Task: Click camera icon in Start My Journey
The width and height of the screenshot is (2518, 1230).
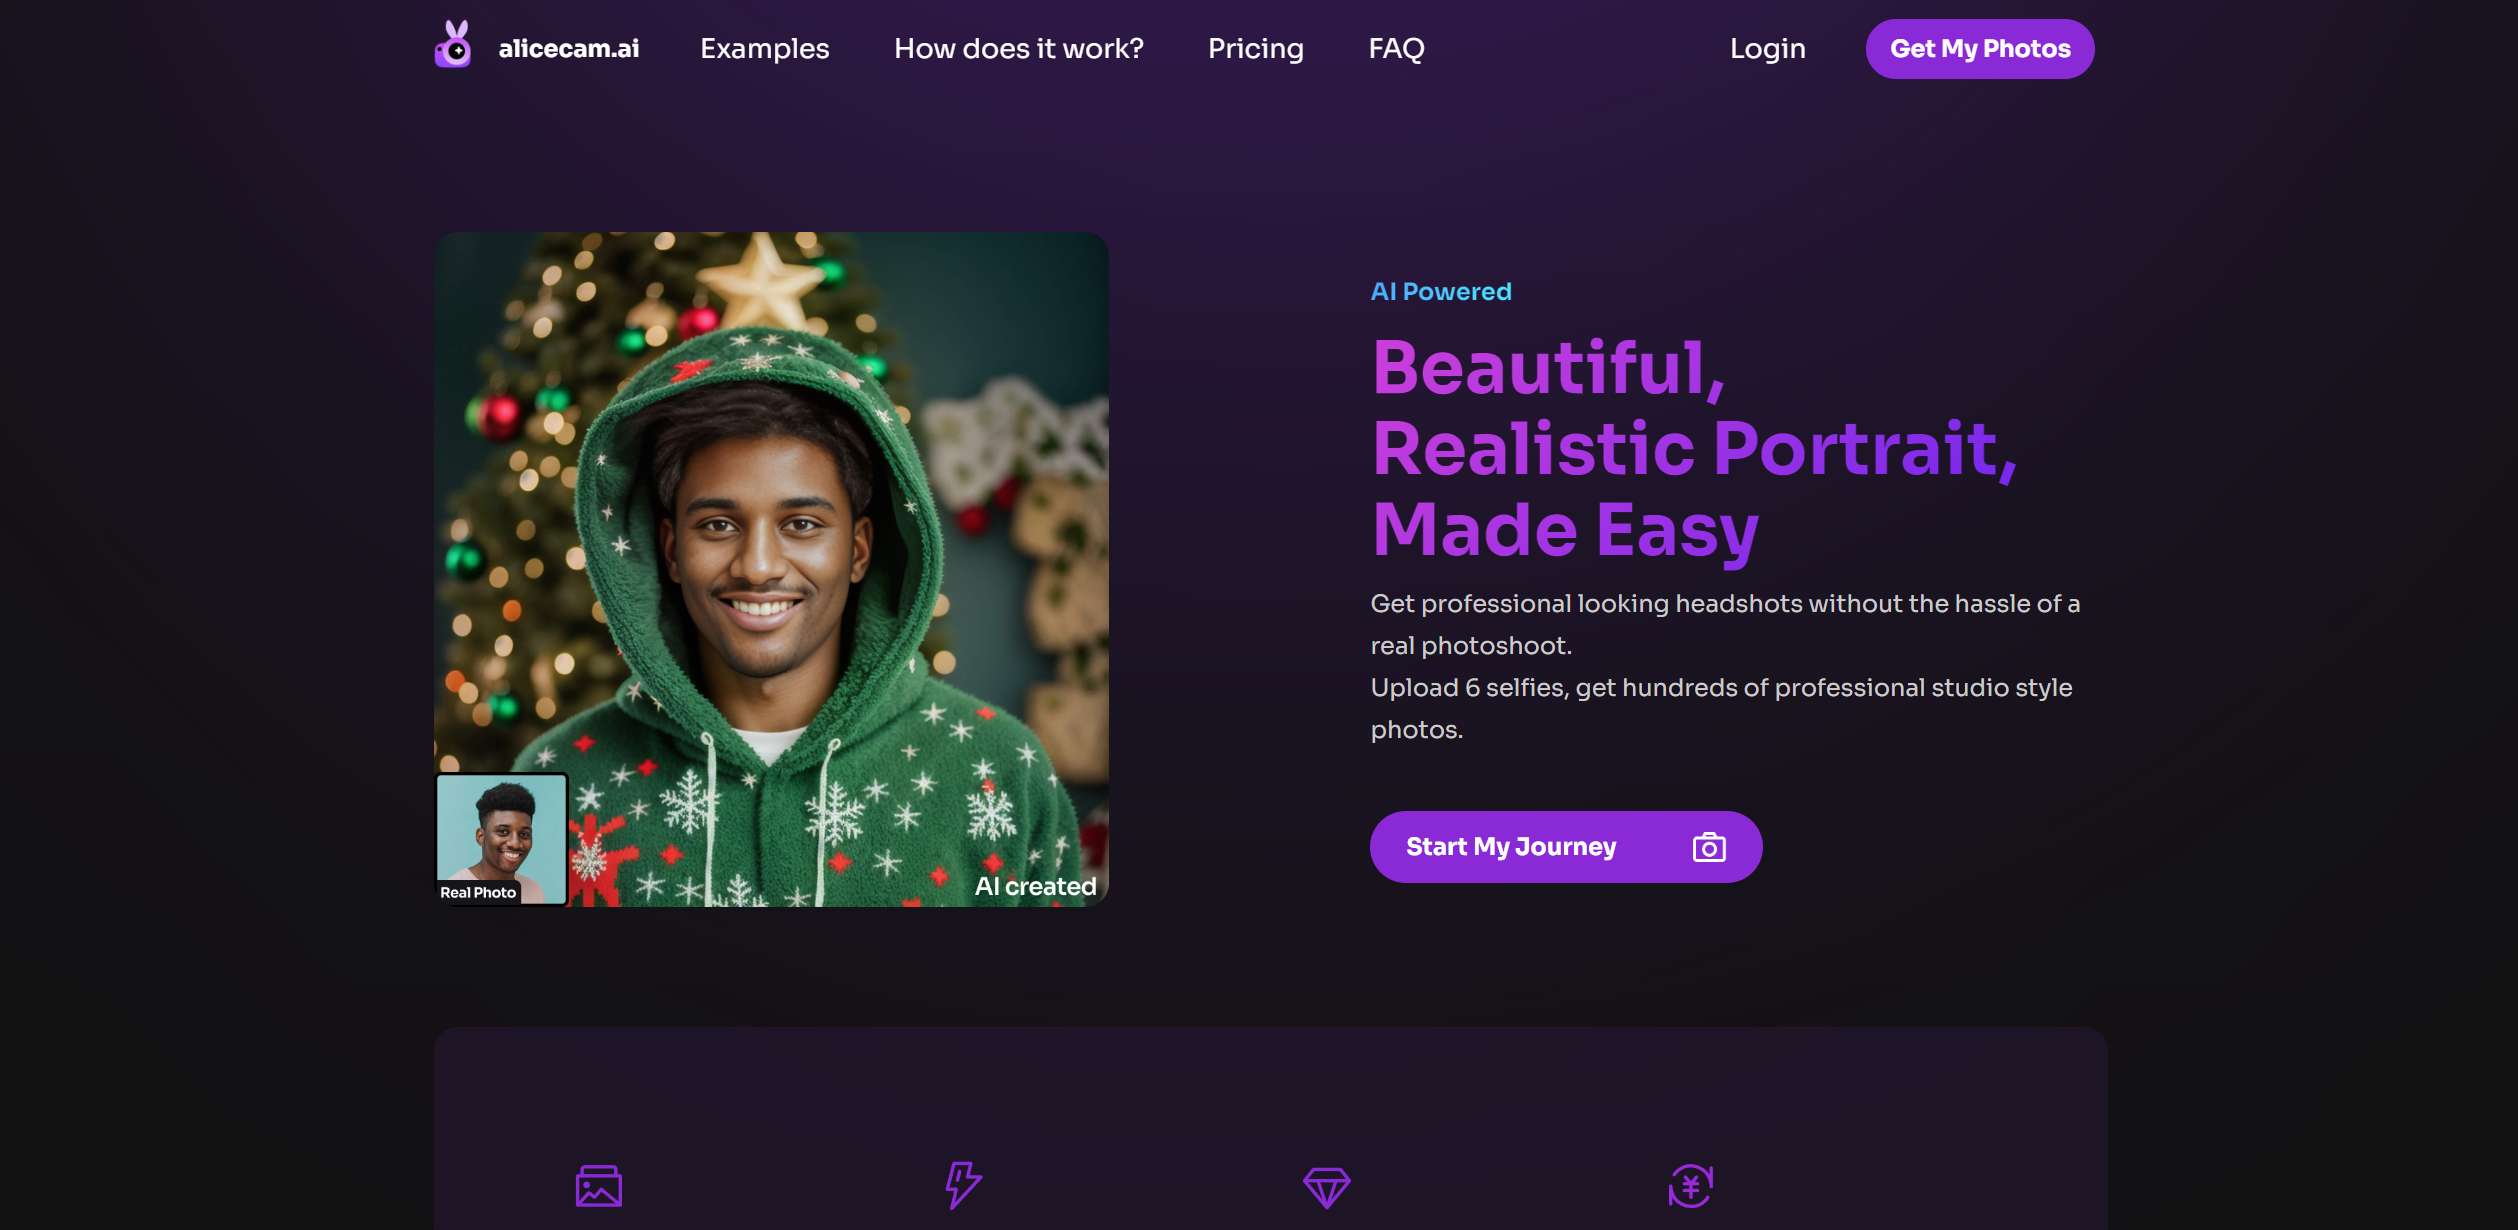Action: pos(1708,847)
